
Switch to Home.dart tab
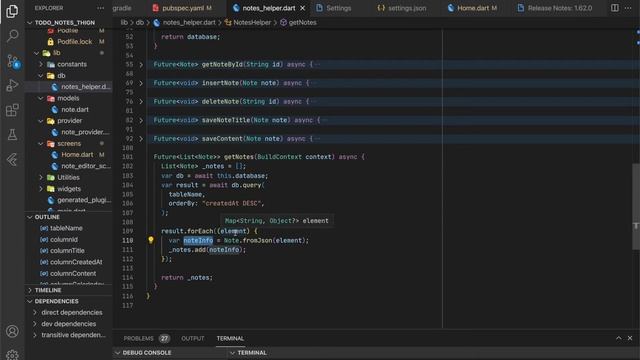(x=472, y=8)
